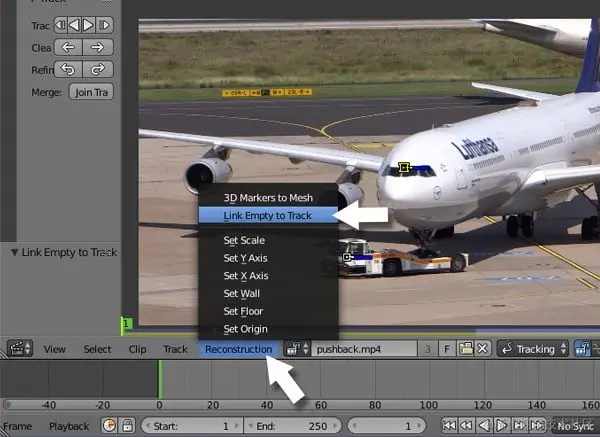Track markers backward one frame

tap(61, 25)
